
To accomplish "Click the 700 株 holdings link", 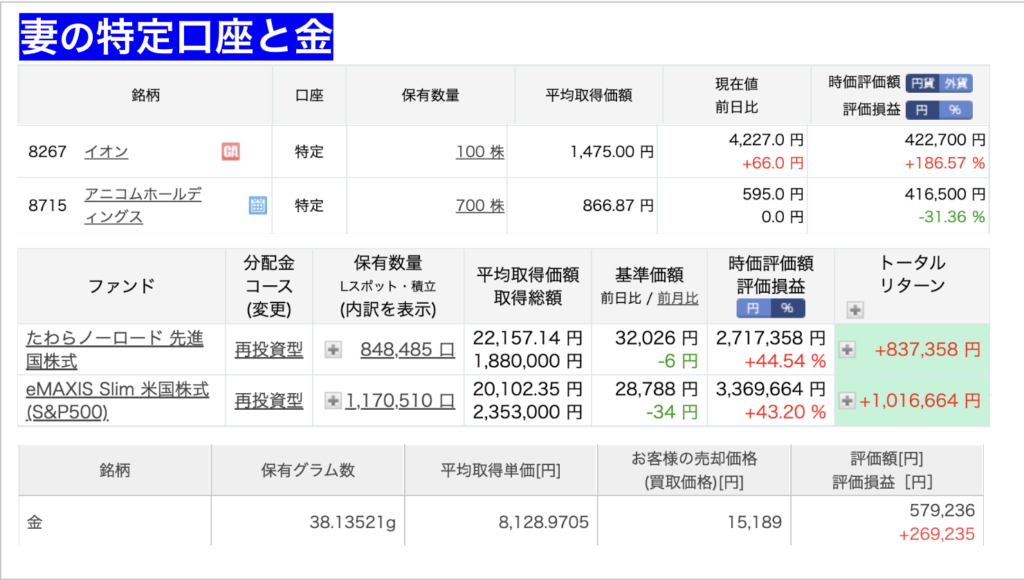I will [480, 205].
